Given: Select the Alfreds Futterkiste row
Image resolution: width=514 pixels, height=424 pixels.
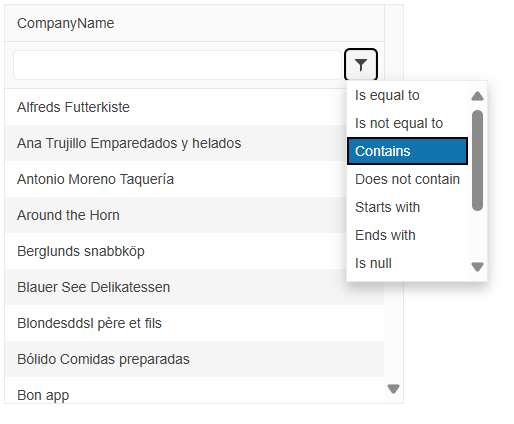Looking at the screenshot, I should coord(176,107).
